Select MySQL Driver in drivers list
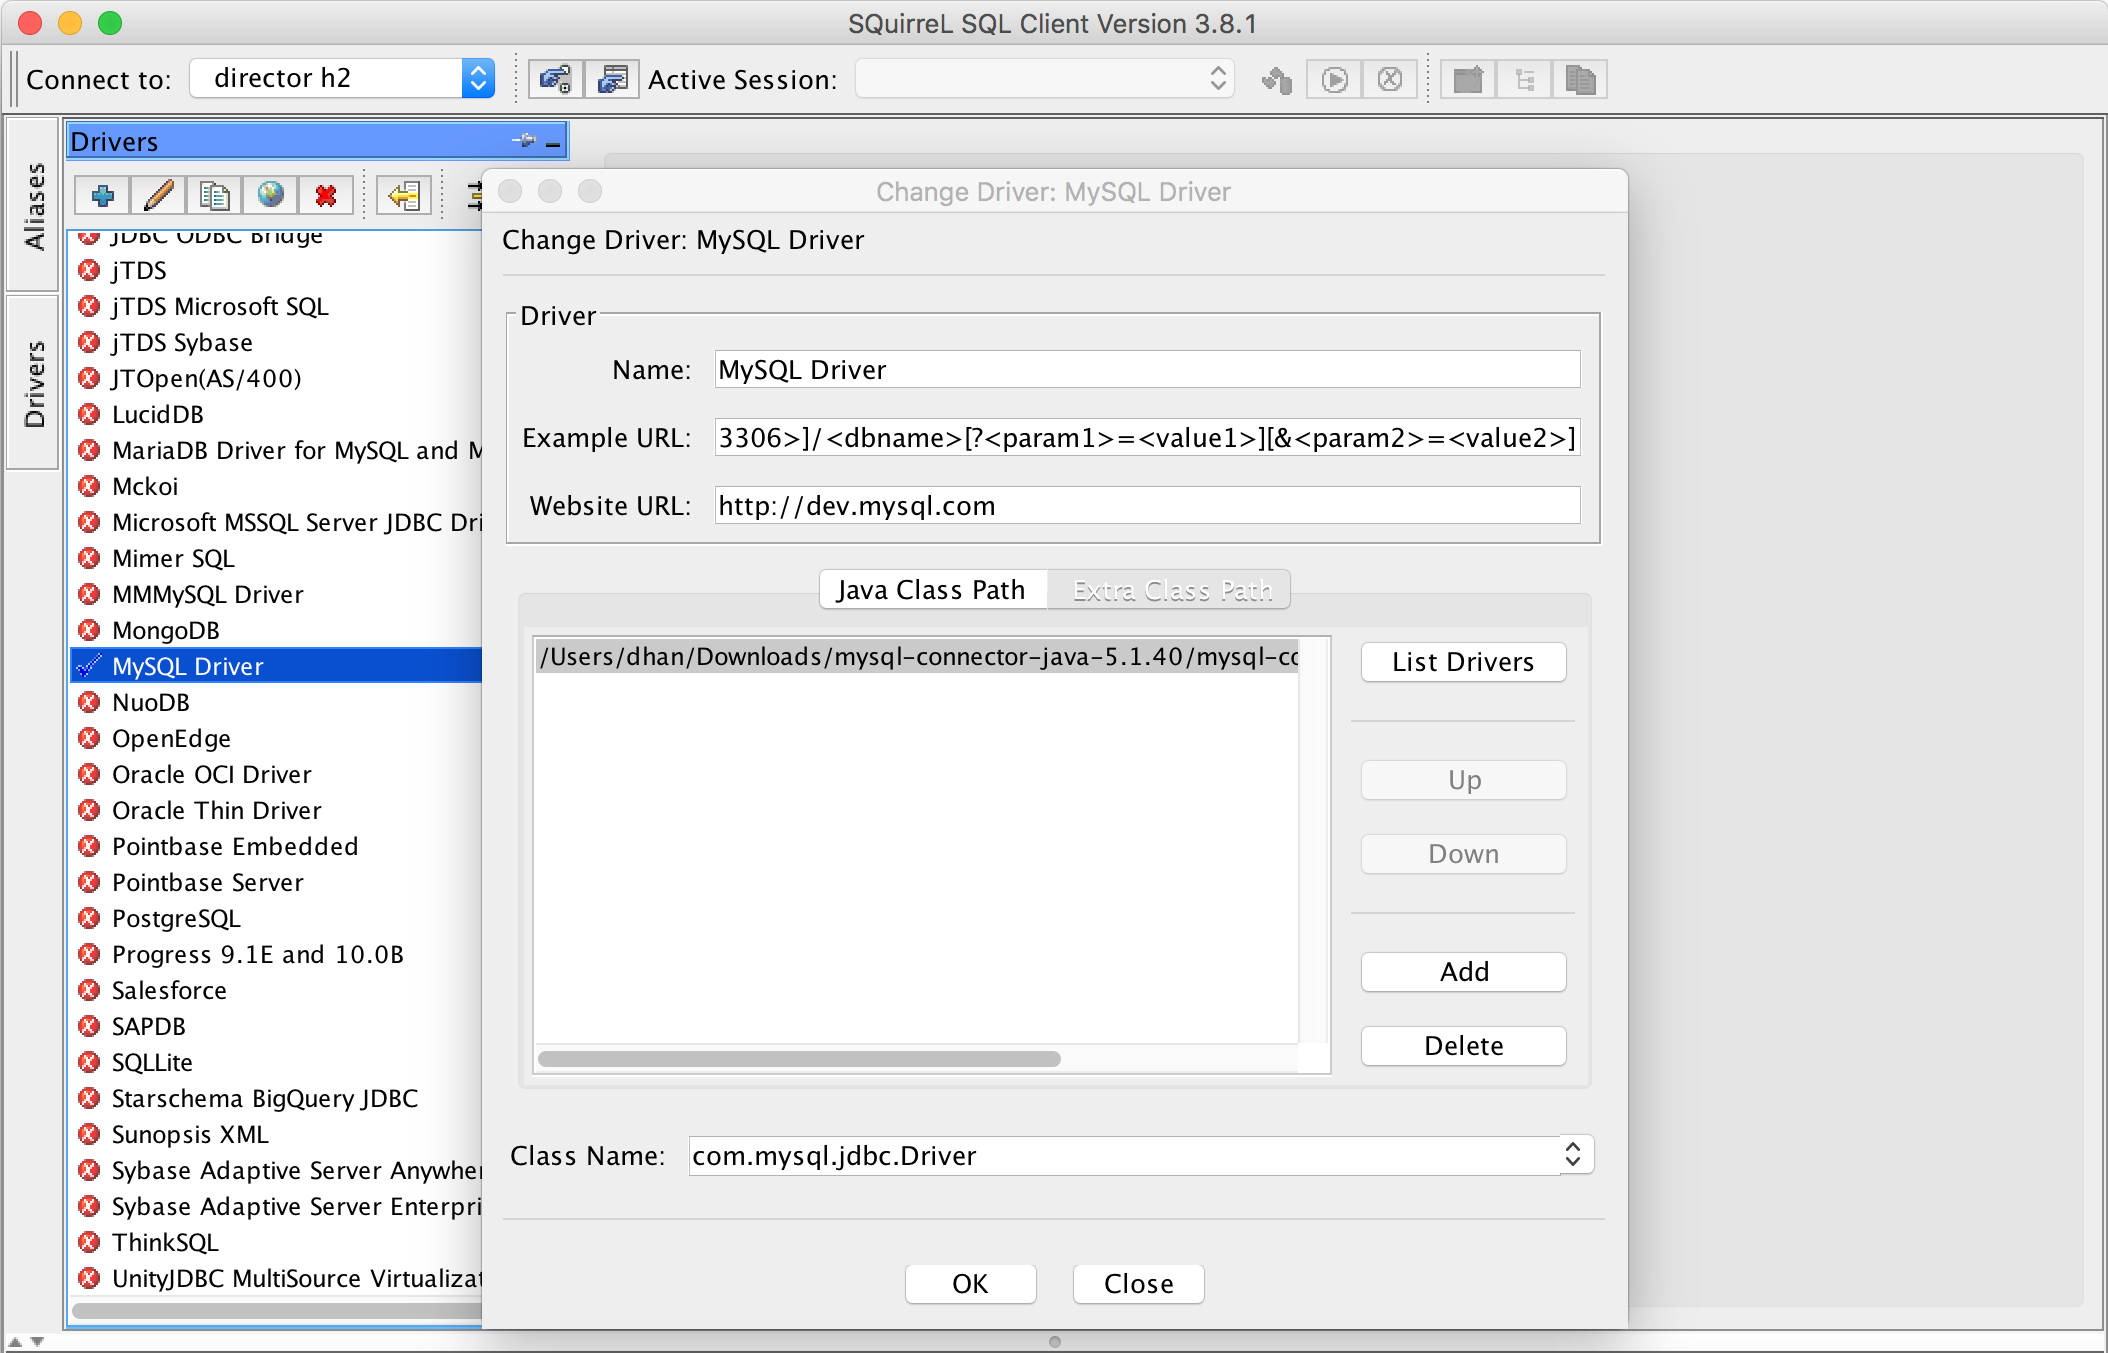Image resolution: width=2108 pixels, height=1353 pixels. 277,666
